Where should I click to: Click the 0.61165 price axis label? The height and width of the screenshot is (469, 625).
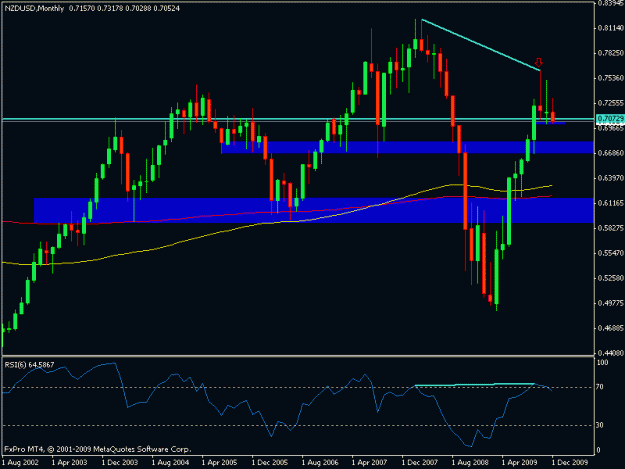[610, 203]
